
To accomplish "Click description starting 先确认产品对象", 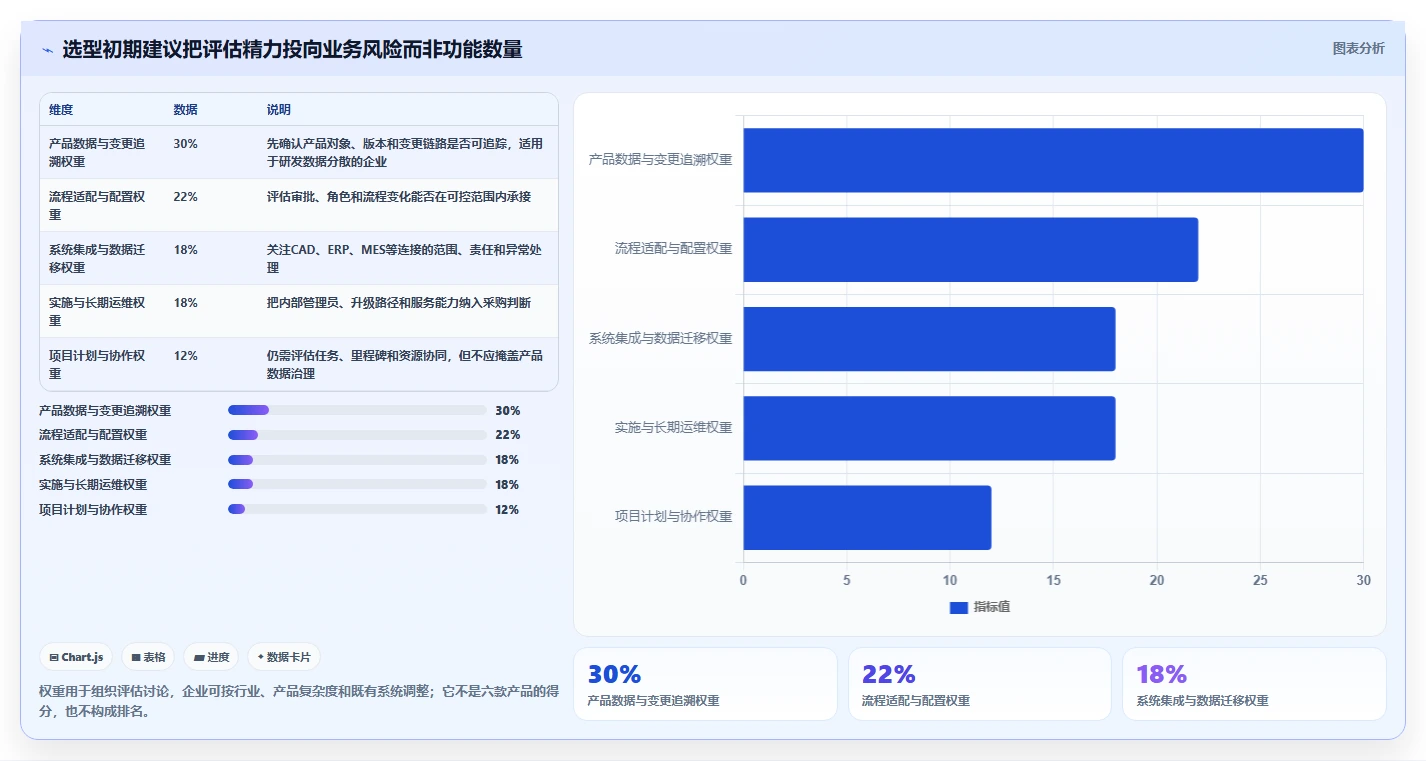I will [405, 153].
